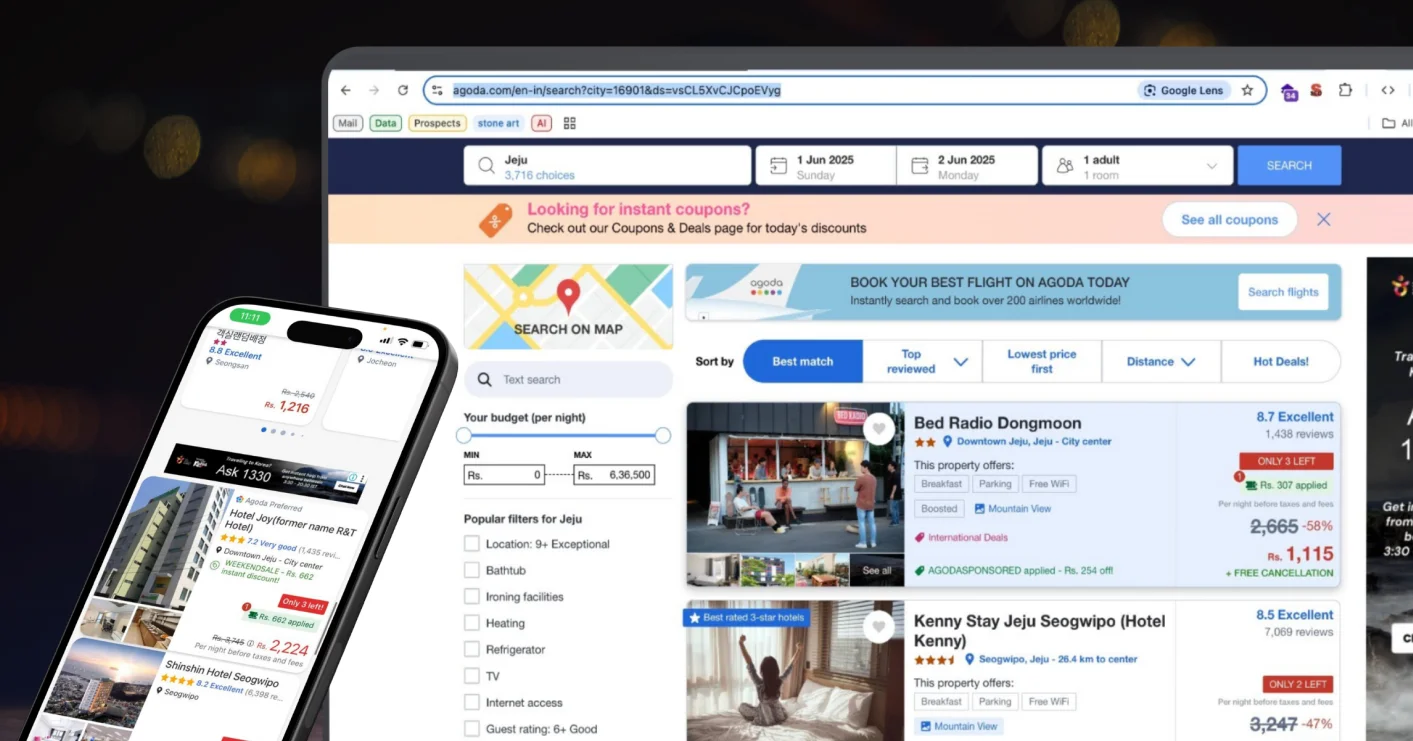Click the guests people icon
The image size is (1413, 741).
pos(1065,166)
